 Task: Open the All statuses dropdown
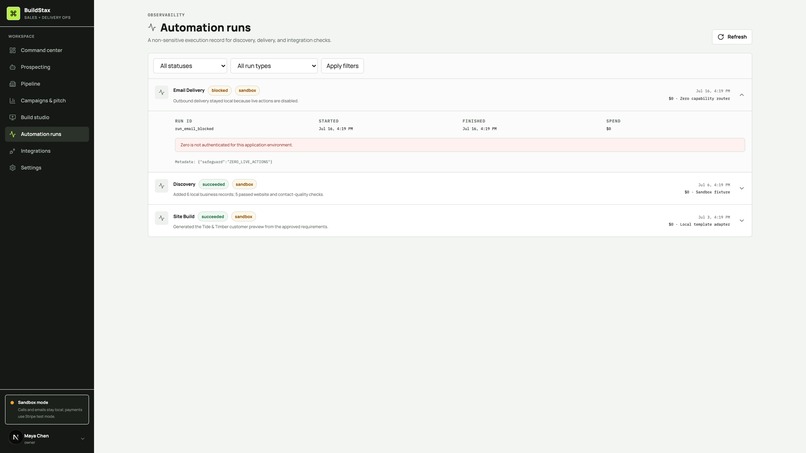click(x=190, y=66)
